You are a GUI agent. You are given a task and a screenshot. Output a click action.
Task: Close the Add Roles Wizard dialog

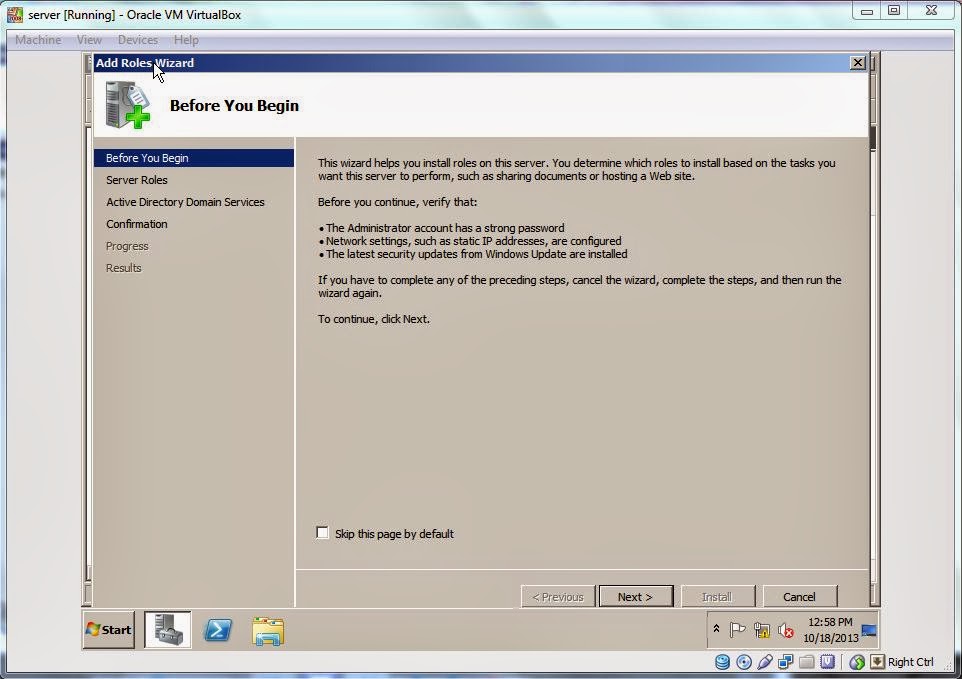point(858,63)
